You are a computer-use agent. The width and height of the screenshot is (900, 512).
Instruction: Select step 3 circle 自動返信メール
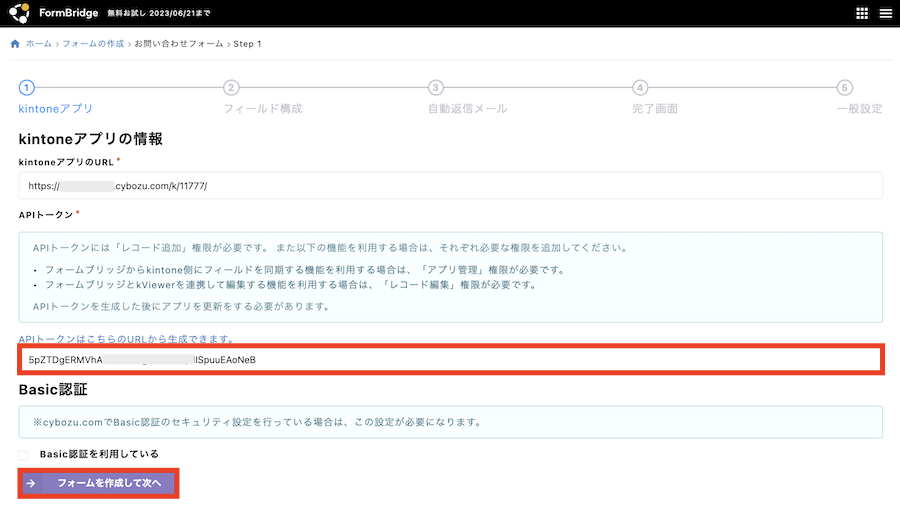point(436,88)
